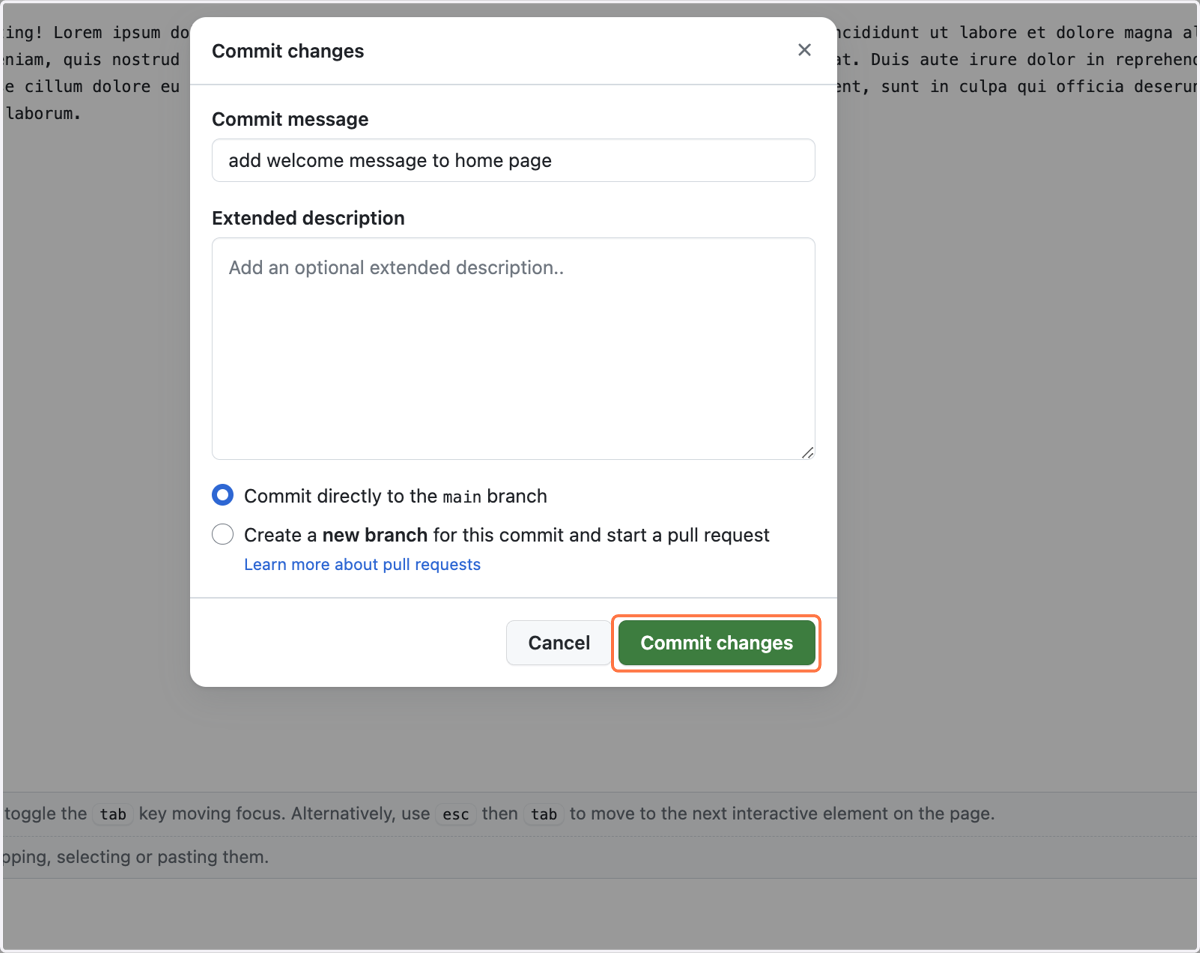Click the Cancel button
Image resolution: width=1200 pixels, height=953 pixels.
point(559,643)
